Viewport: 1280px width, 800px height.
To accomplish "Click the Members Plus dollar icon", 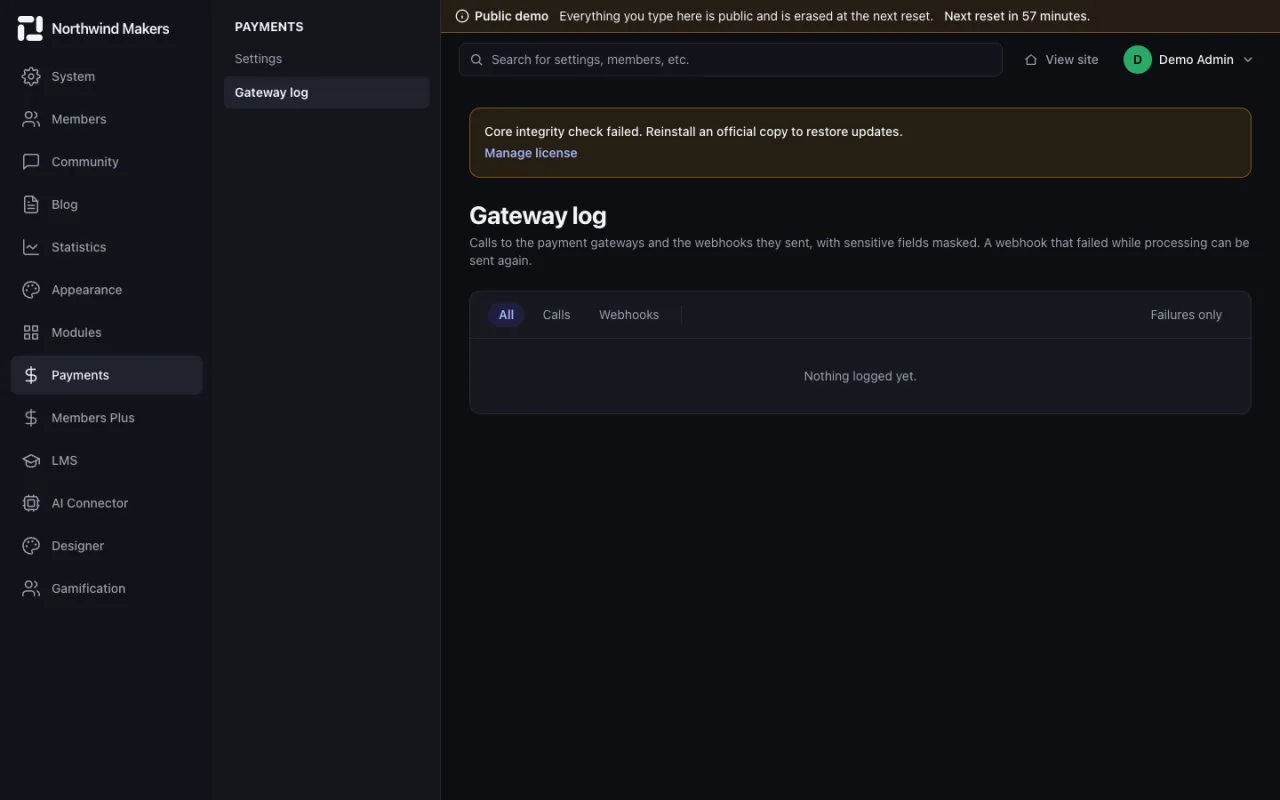I will [x=31, y=418].
